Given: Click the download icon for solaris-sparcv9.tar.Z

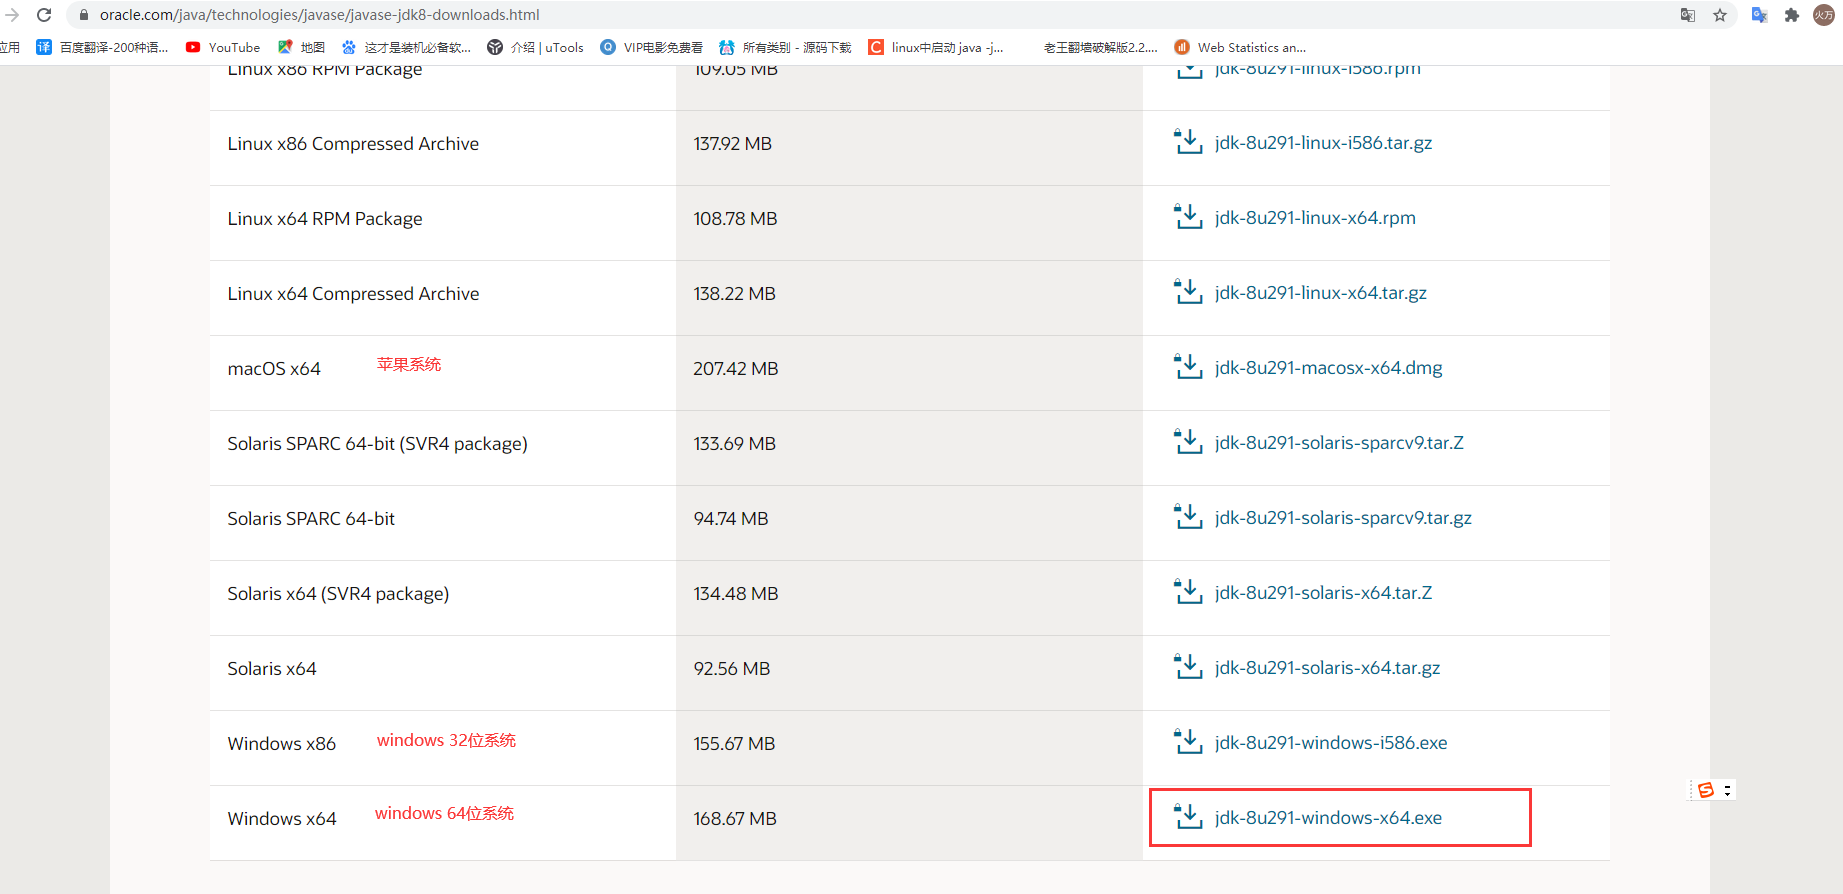Looking at the screenshot, I should (x=1188, y=442).
